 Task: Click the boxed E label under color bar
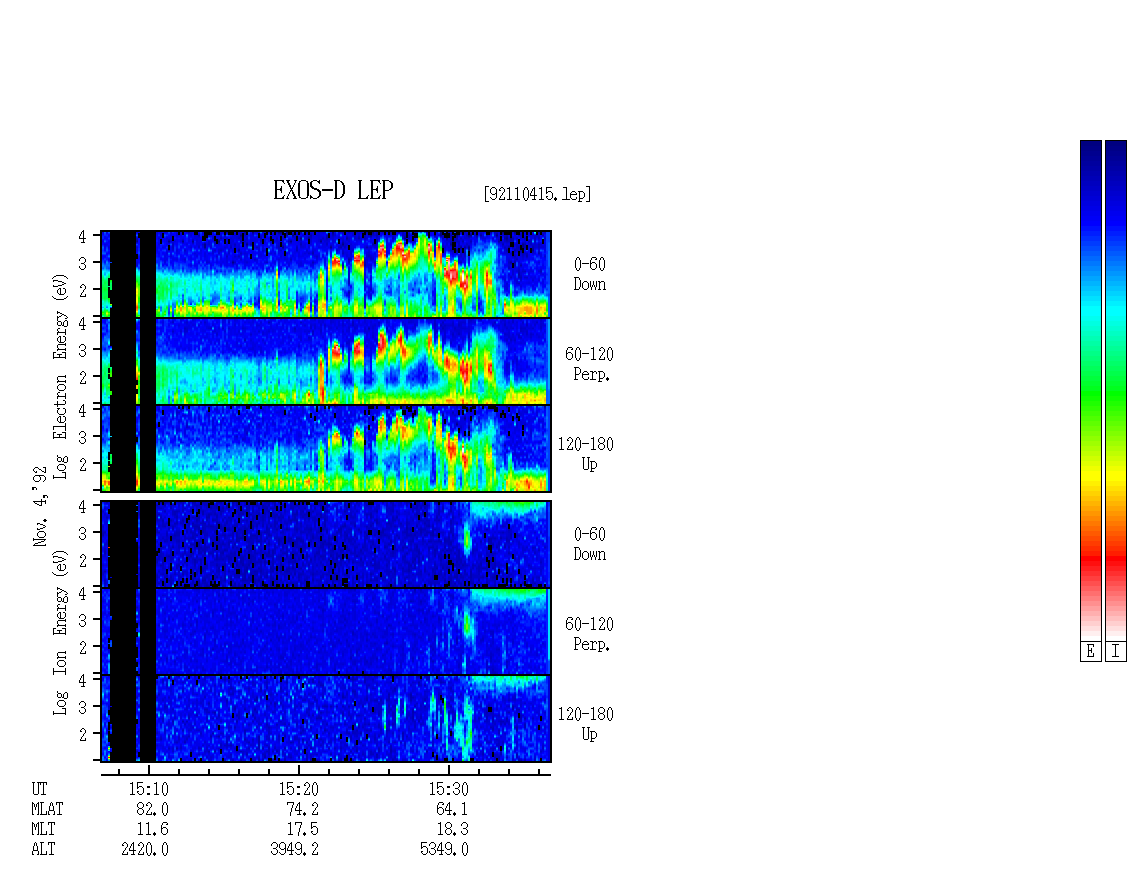pos(1090,652)
